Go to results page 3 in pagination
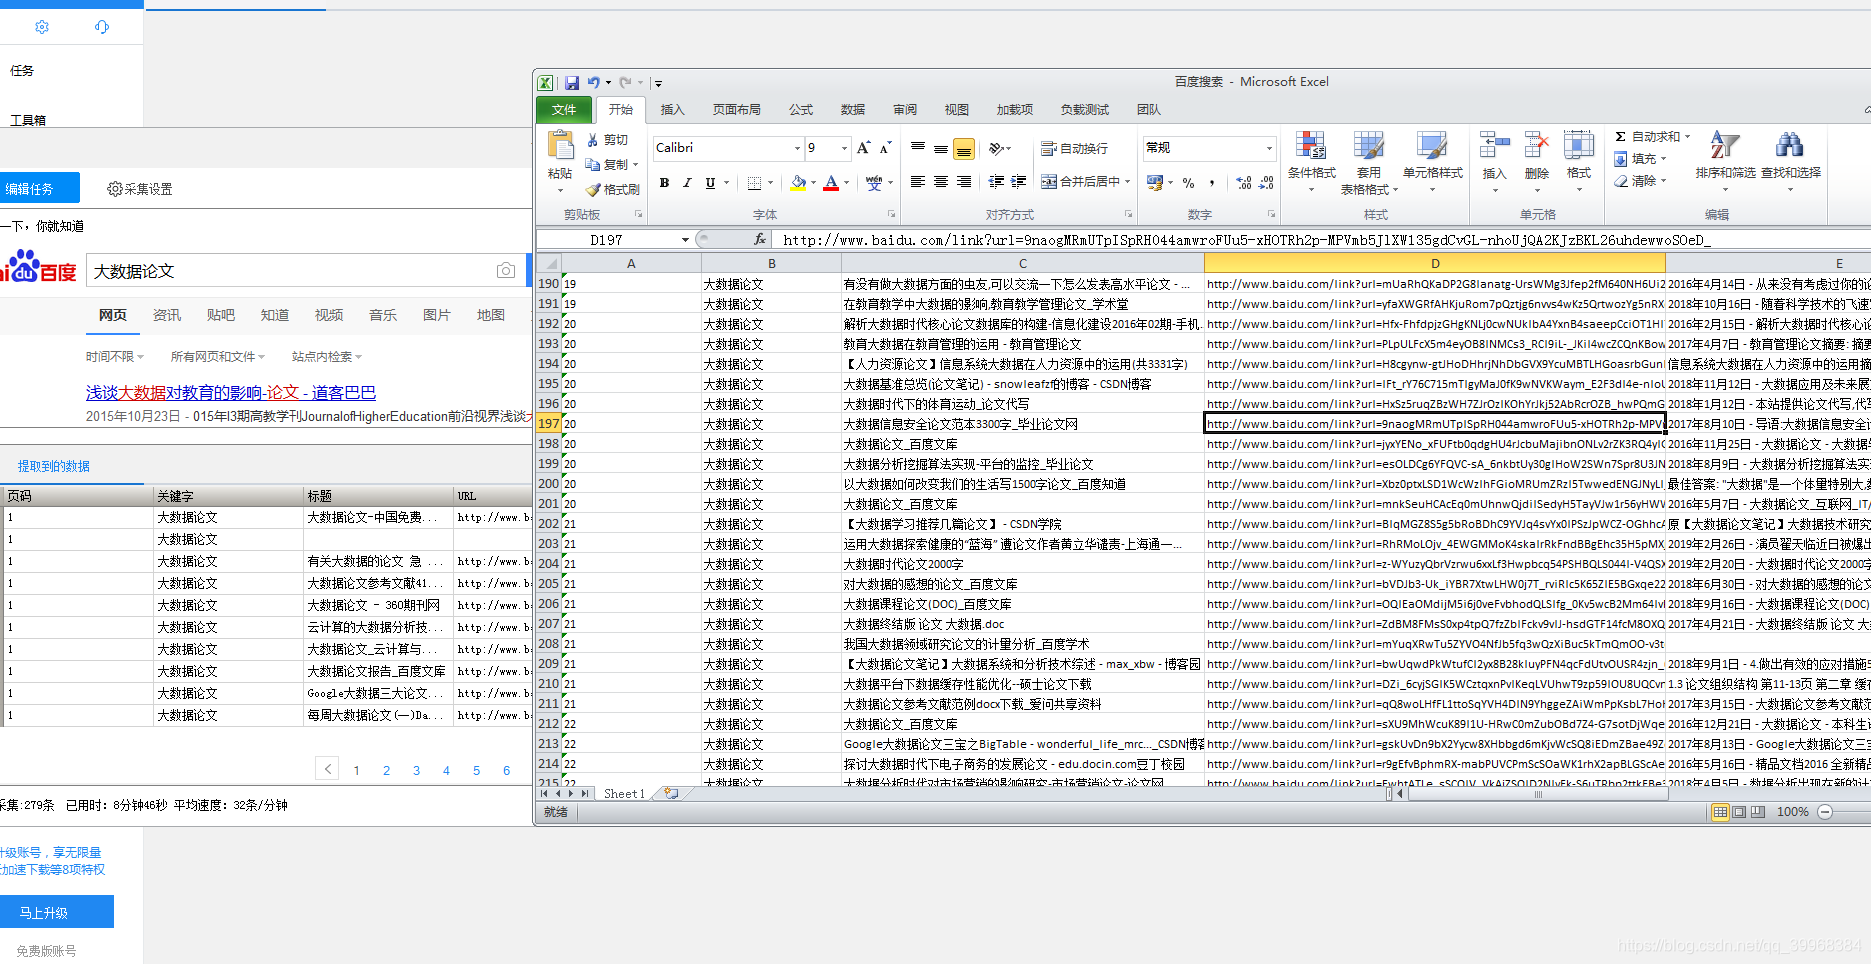This screenshot has width=1871, height=964. (x=416, y=770)
